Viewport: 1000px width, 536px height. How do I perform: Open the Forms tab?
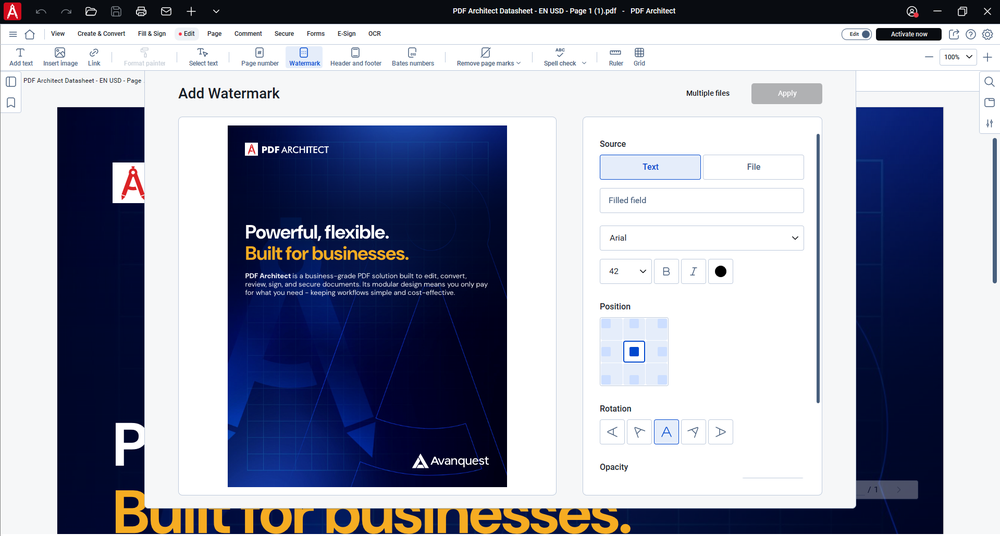(316, 34)
